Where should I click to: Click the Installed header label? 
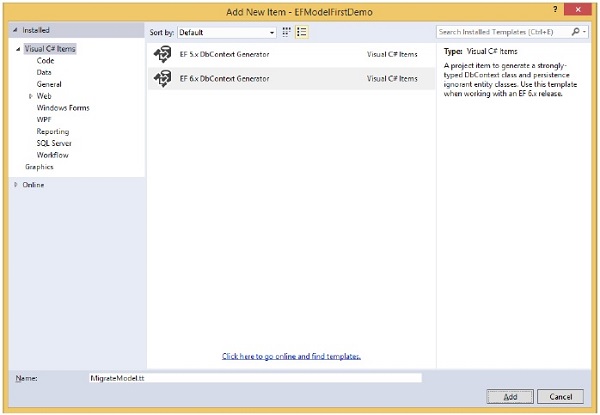[x=36, y=30]
